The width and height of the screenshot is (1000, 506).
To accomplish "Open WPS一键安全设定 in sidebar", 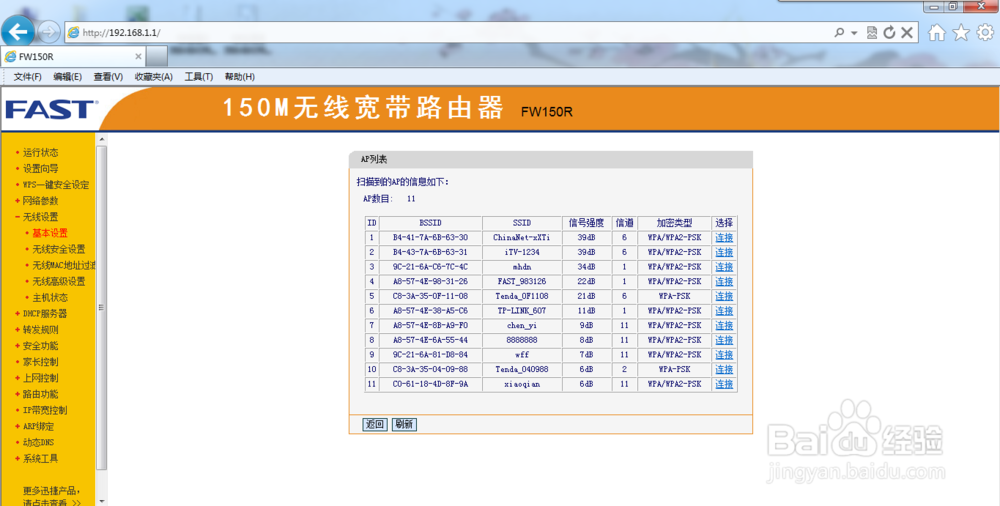I will pos(56,185).
